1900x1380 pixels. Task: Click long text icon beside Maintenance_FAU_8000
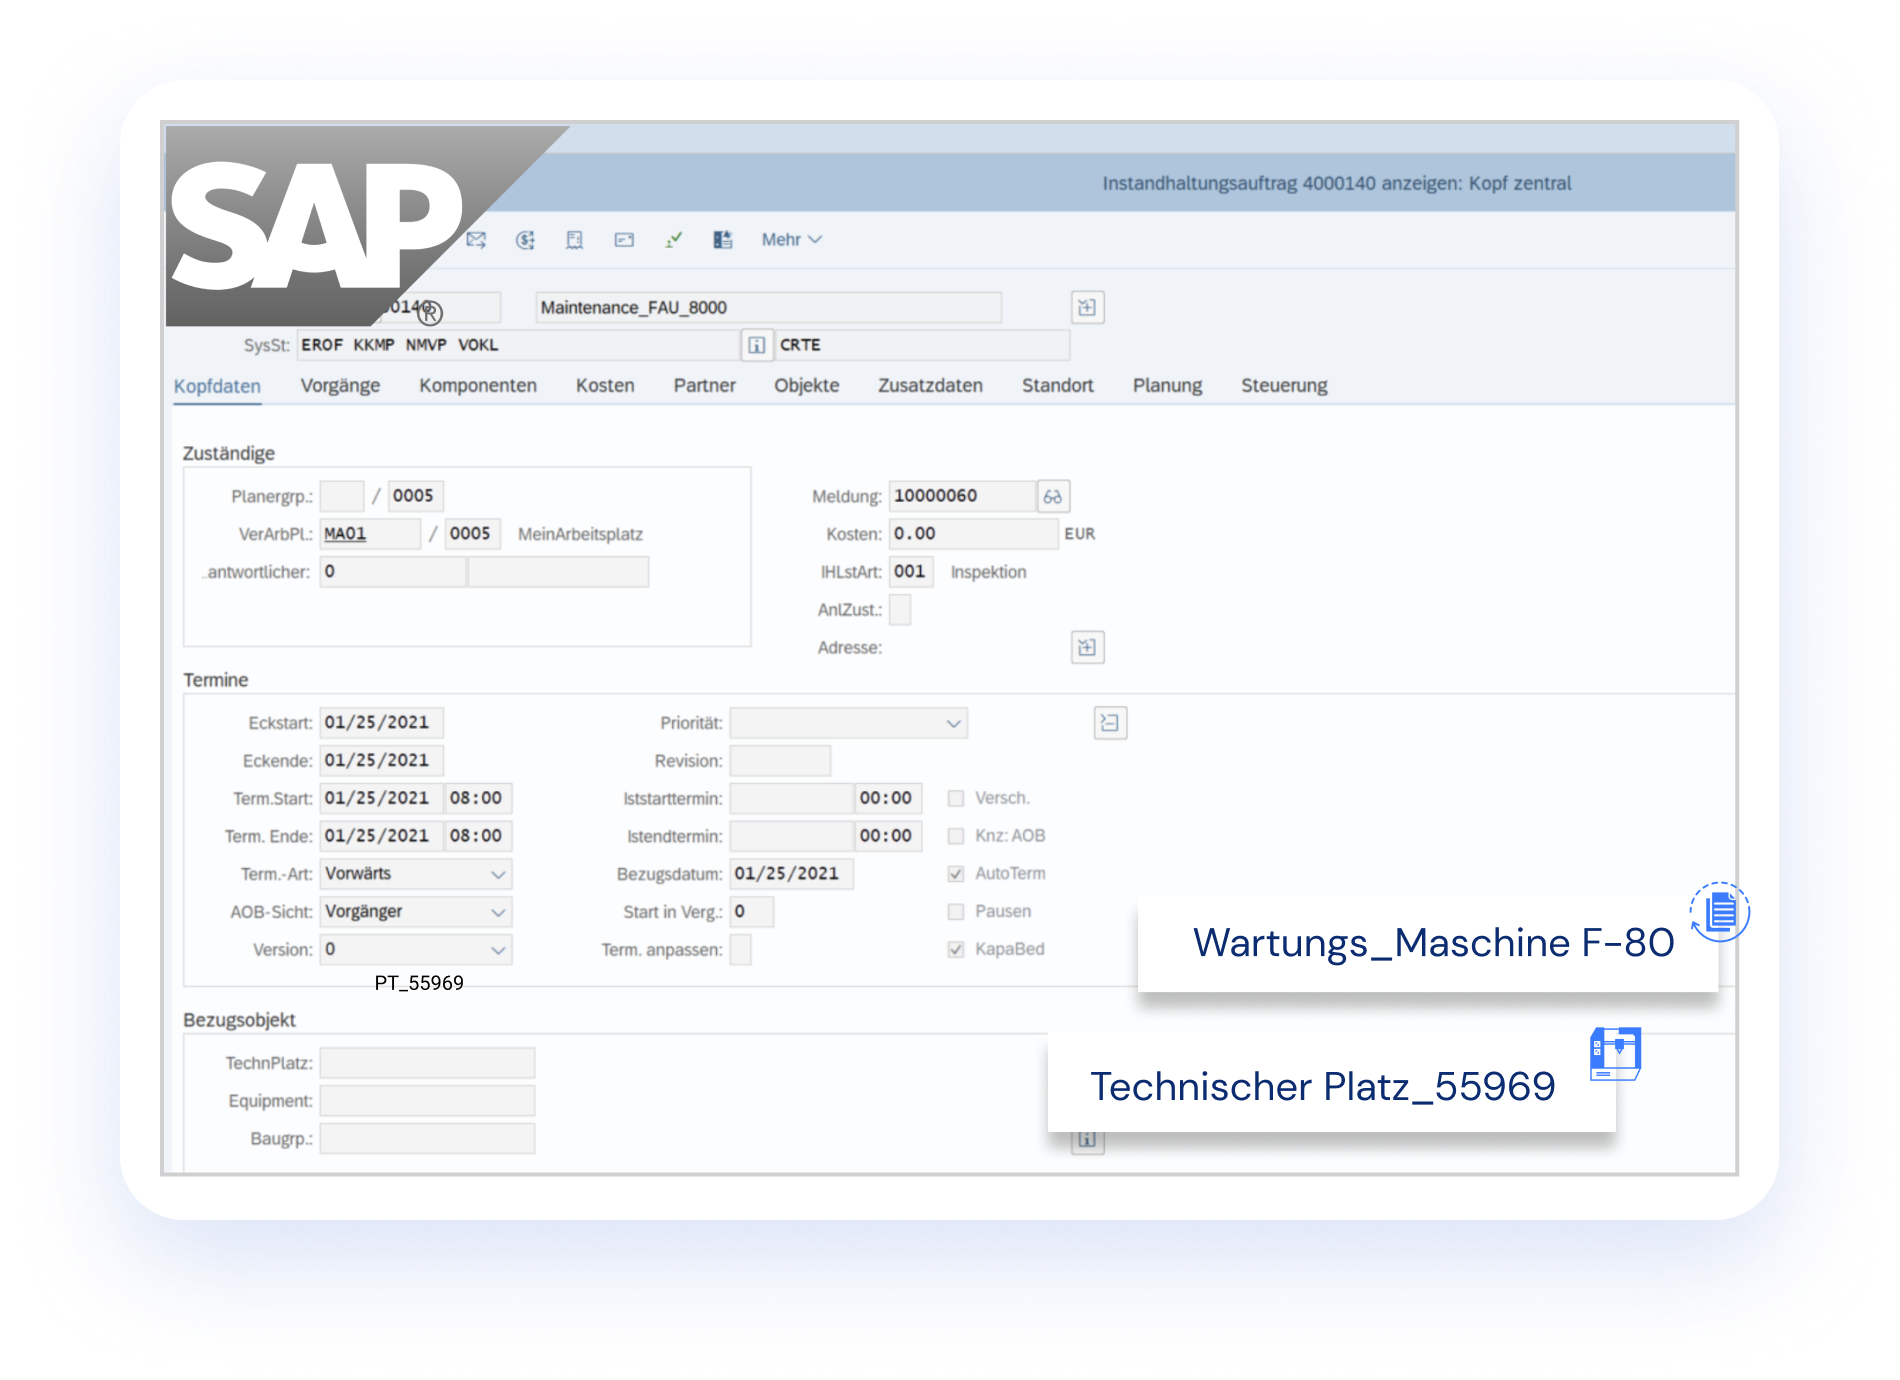[1087, 307]
